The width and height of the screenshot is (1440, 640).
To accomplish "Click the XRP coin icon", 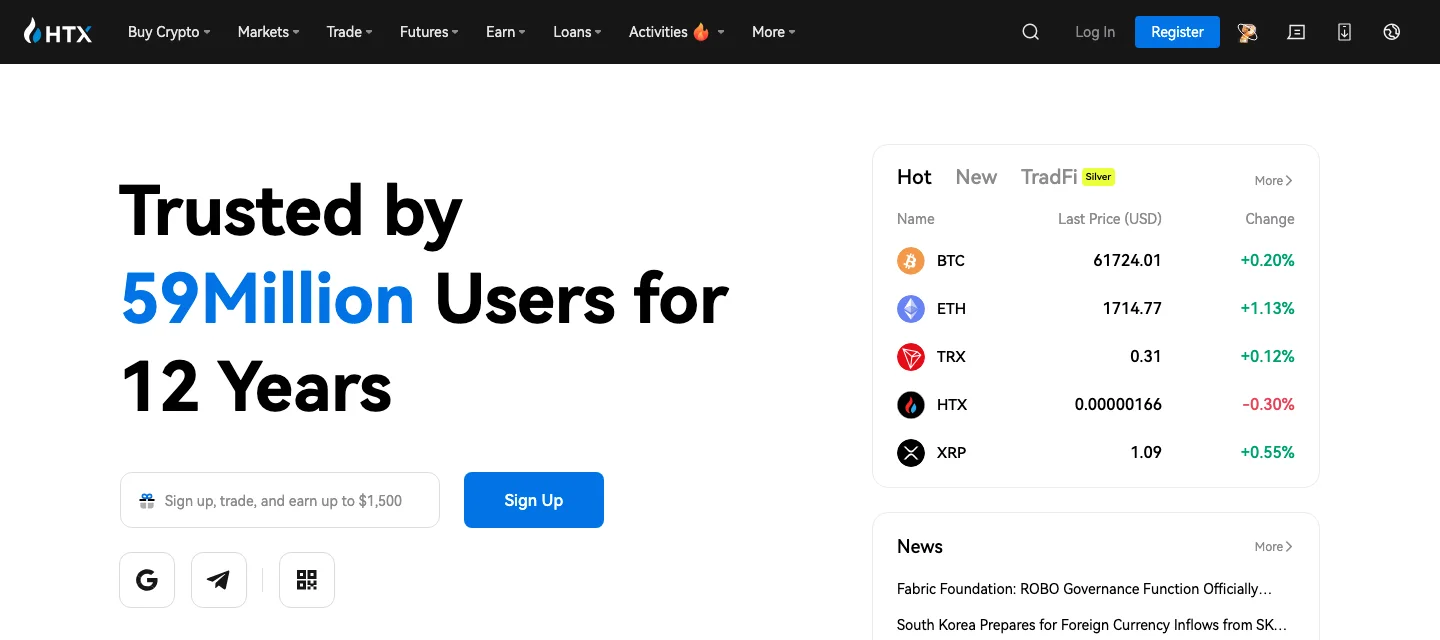I will tap(911, 453).
